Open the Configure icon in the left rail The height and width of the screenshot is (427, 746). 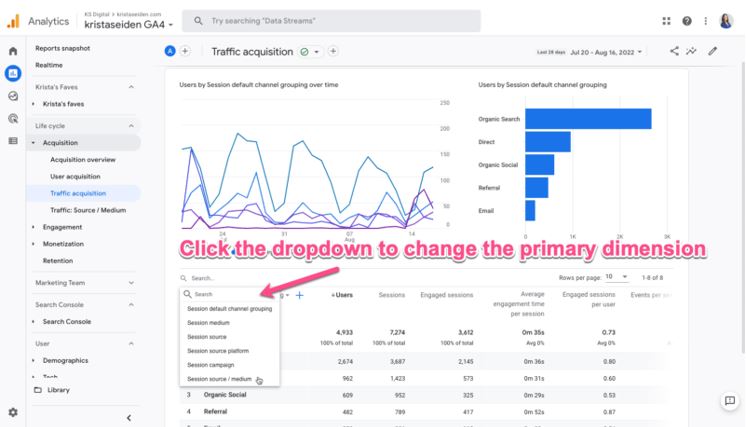pyautogui.click(x=13, y=141)
